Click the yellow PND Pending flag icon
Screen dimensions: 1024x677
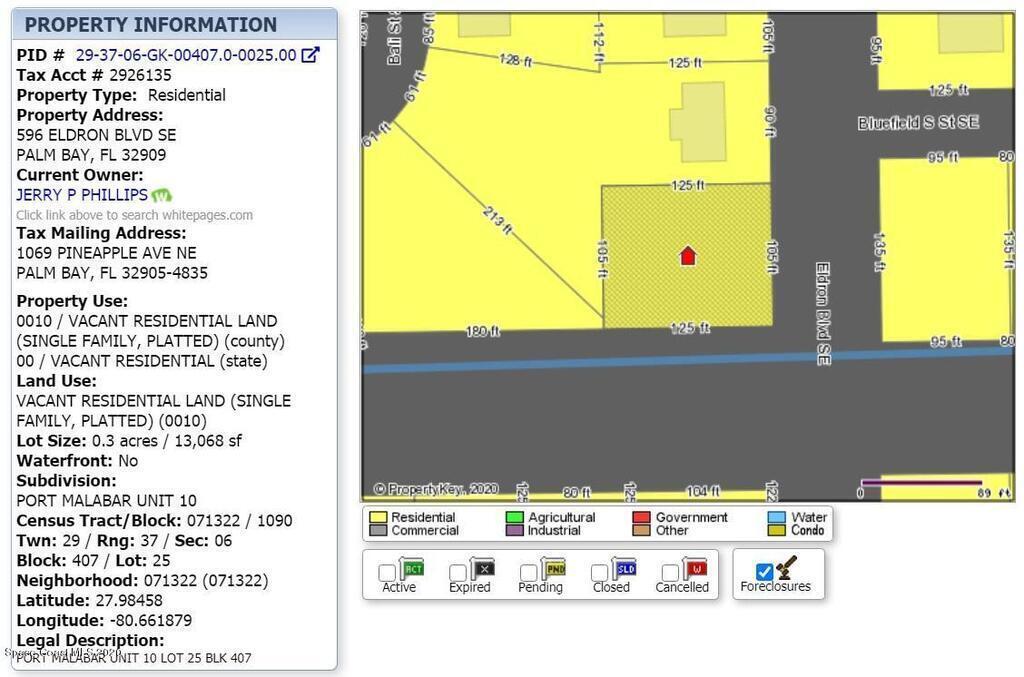(x=554, y=570)
